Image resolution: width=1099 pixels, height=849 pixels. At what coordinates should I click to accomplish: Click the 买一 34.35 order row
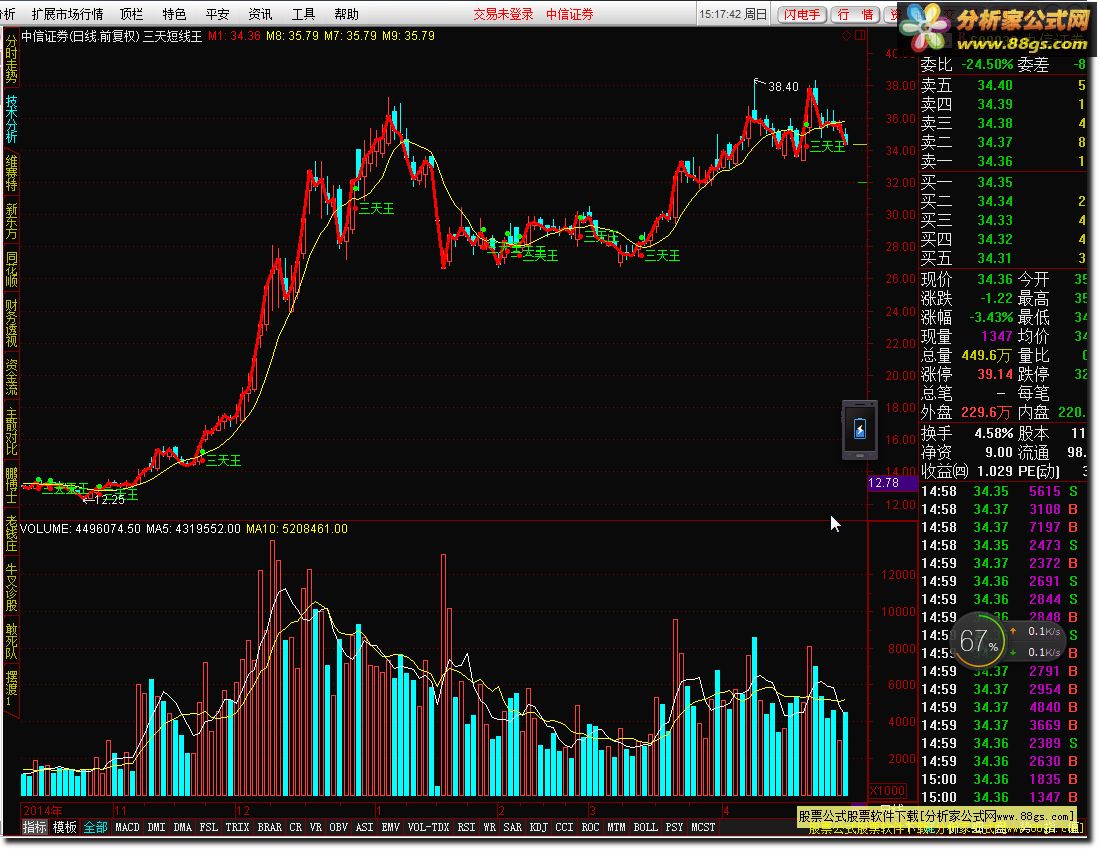[x=1004, y=182]
